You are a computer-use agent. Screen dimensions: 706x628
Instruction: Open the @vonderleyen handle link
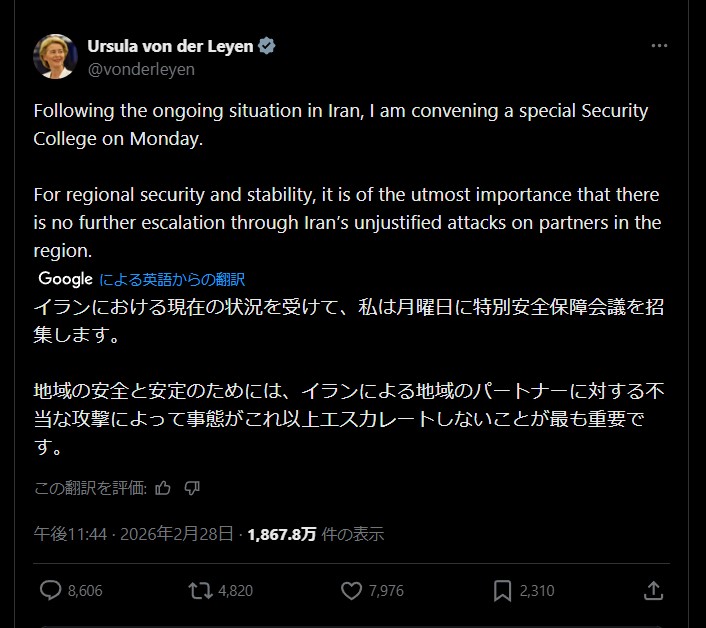coord(141,69)
